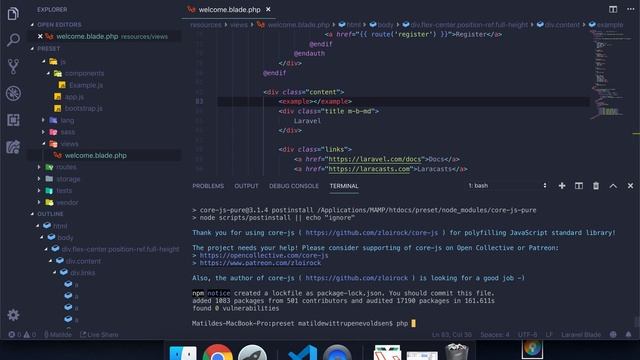Open app.js in the explorer
This screenshot has height=360, width=640.
(x=74, y=97)
